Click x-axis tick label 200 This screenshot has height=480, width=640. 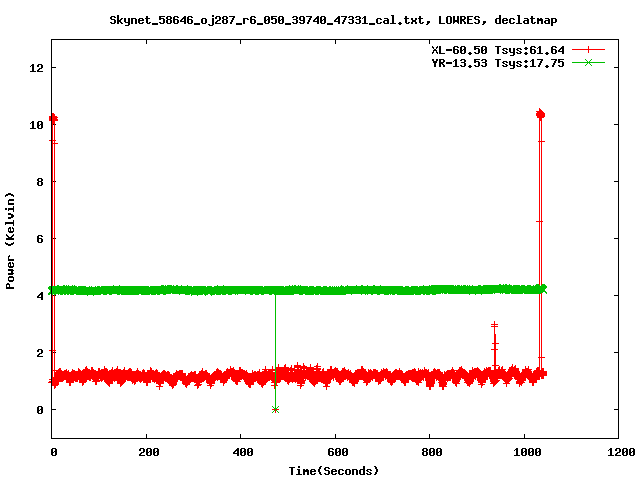pyautogui.click(x=149, y=452)
